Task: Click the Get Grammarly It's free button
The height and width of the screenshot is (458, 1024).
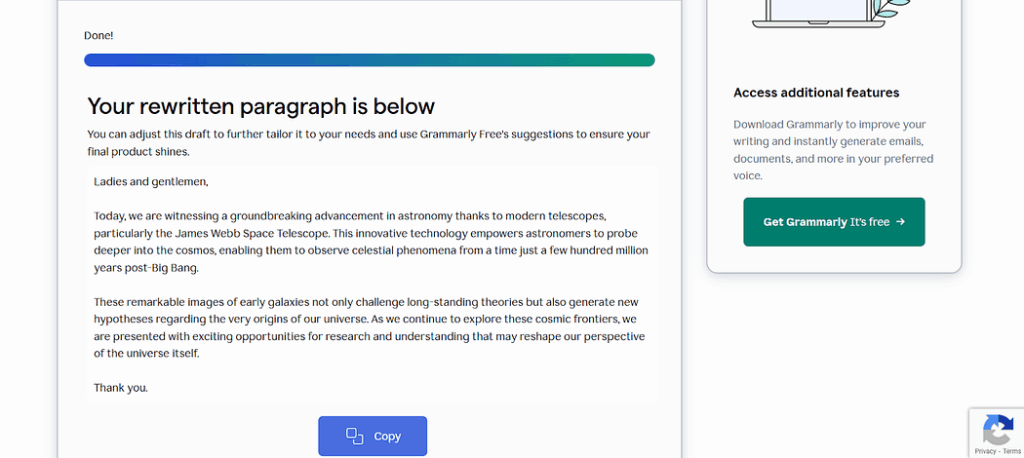Action: coord(834,222)
